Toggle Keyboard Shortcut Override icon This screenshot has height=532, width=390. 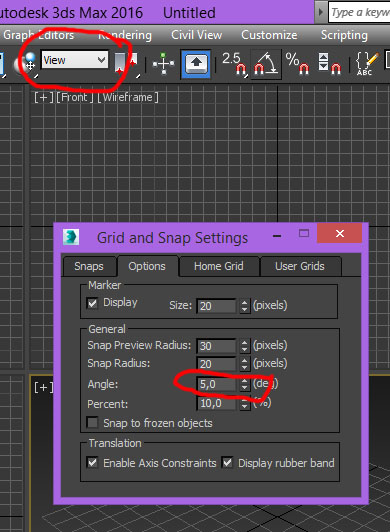(196, 64)
